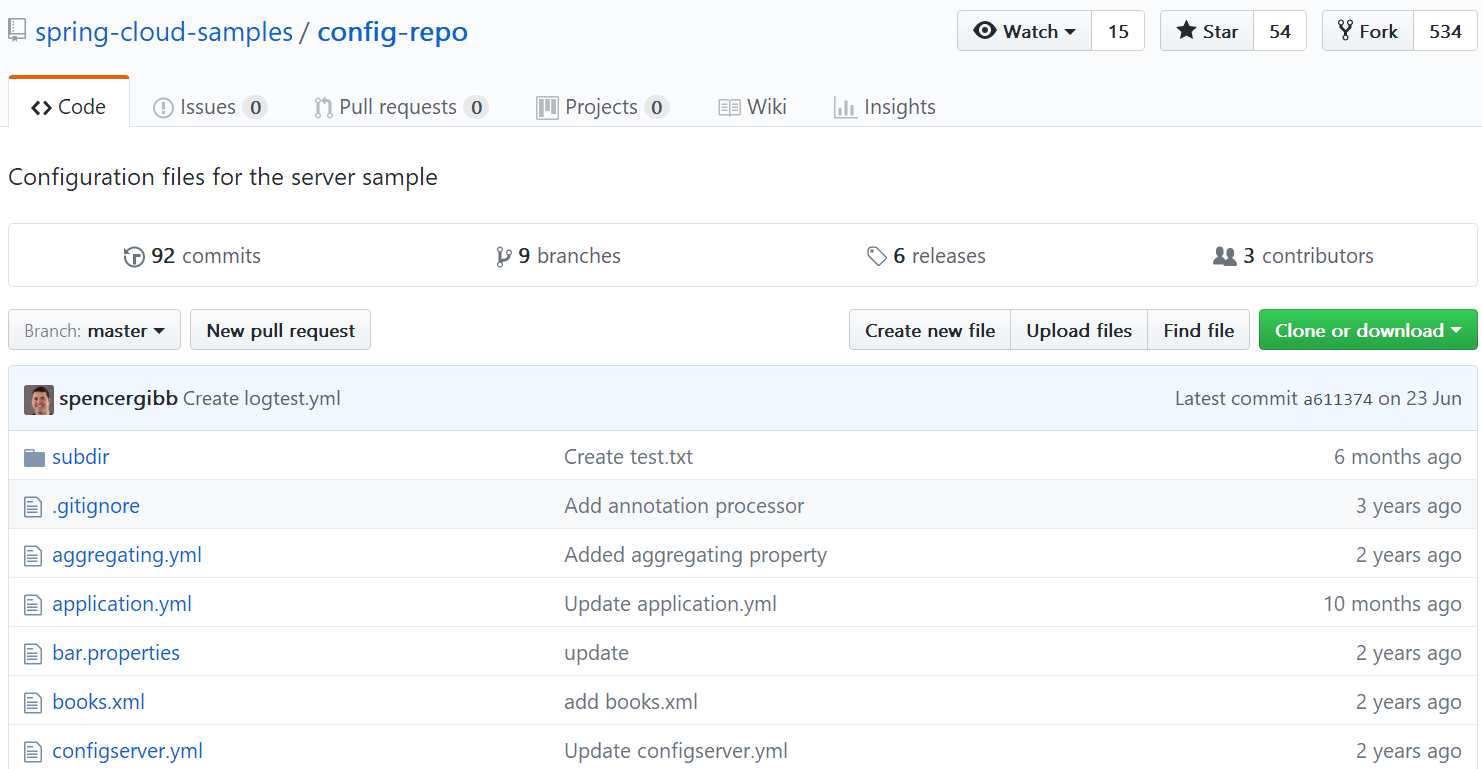The width and height of the screenshot is (1482, 769).
Task: Click the releases tag icon
Action: pyautogui.click(x=877, y=257)
